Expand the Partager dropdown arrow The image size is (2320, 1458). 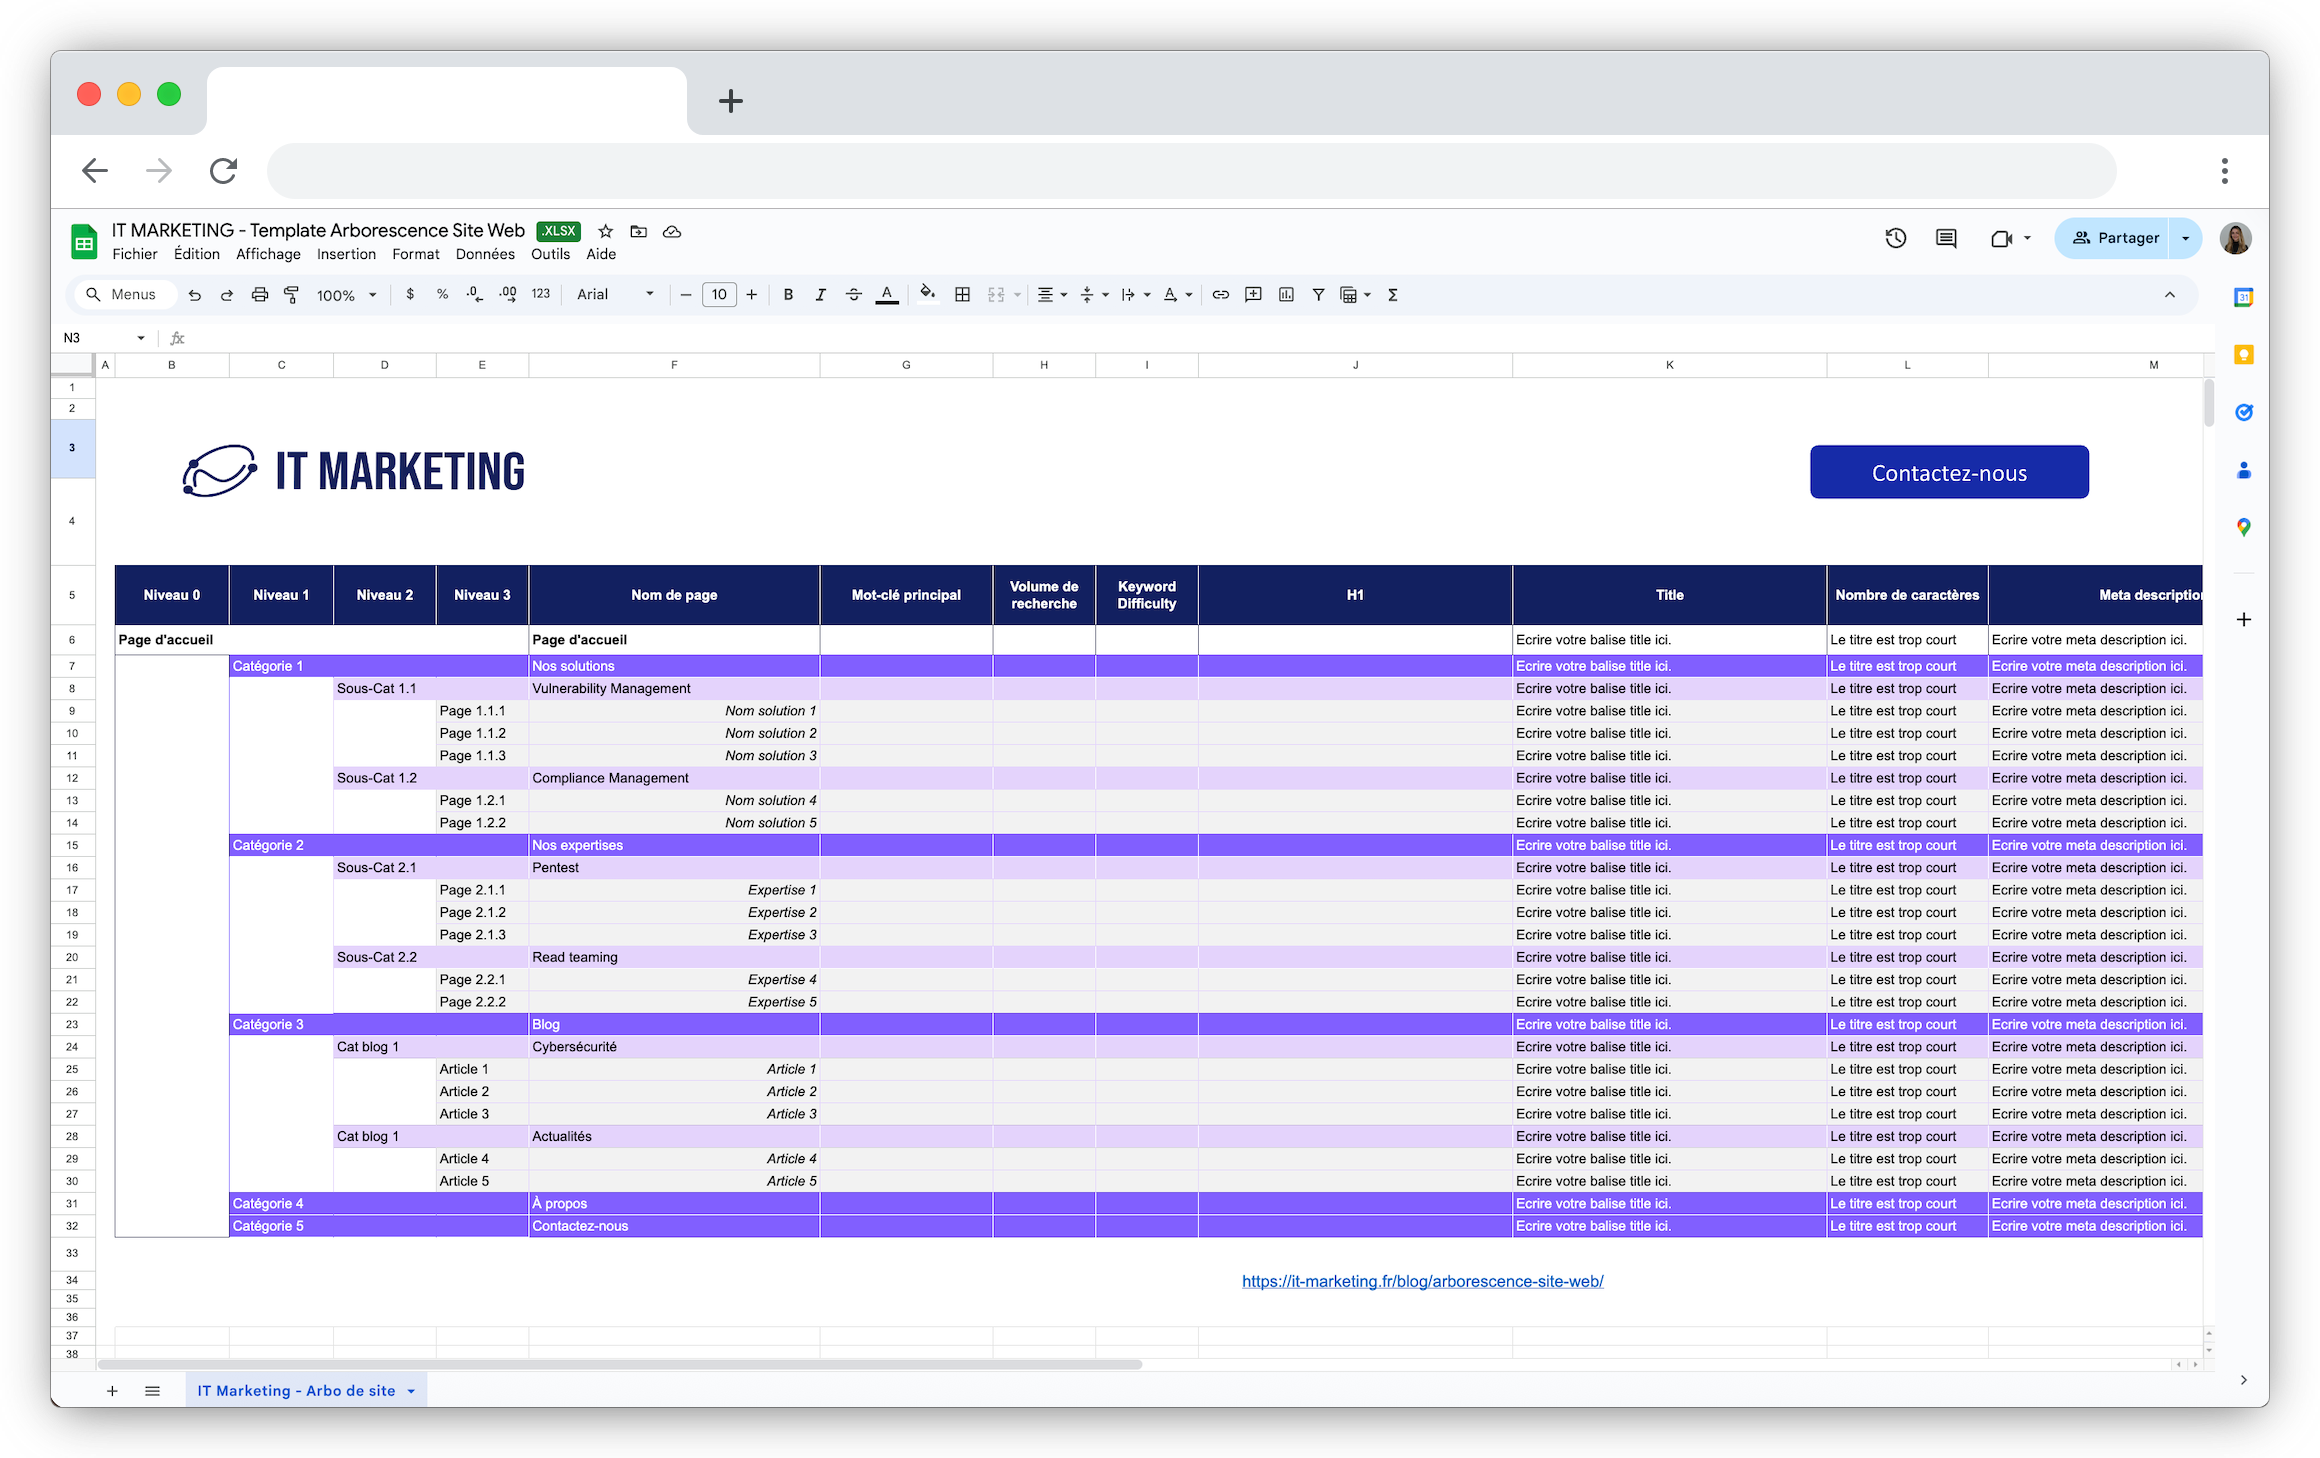(x=2185, y=239)
